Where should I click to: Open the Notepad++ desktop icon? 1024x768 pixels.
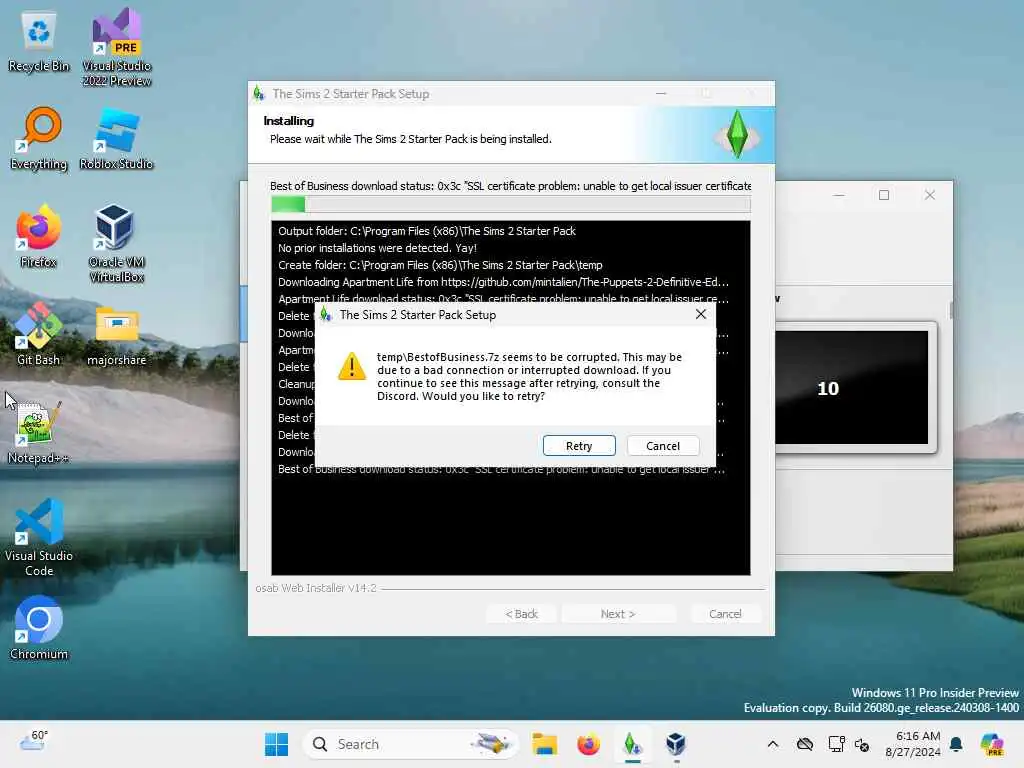pyautogui.click(x=39, y=432)
